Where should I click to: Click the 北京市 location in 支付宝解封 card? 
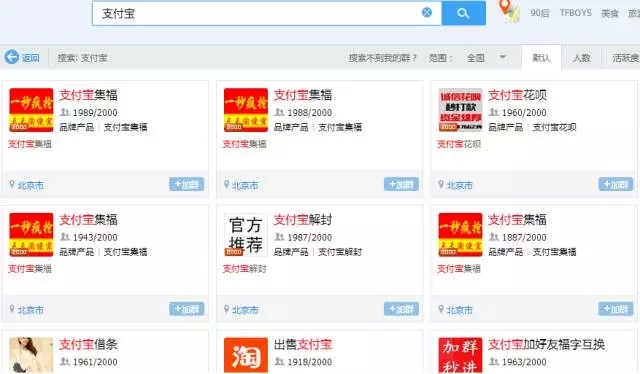point(244,310)
